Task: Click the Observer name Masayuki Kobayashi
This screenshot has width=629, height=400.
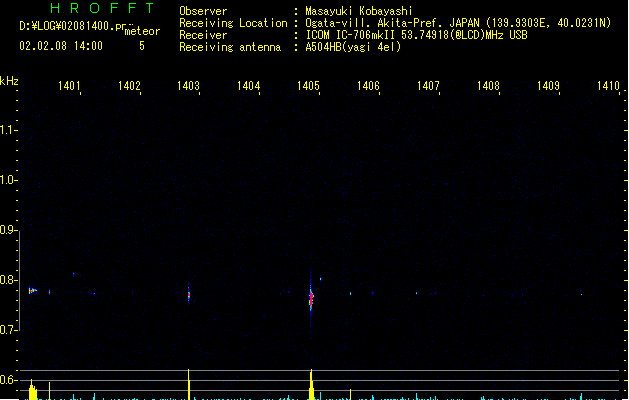Action: tap(359, 11)
